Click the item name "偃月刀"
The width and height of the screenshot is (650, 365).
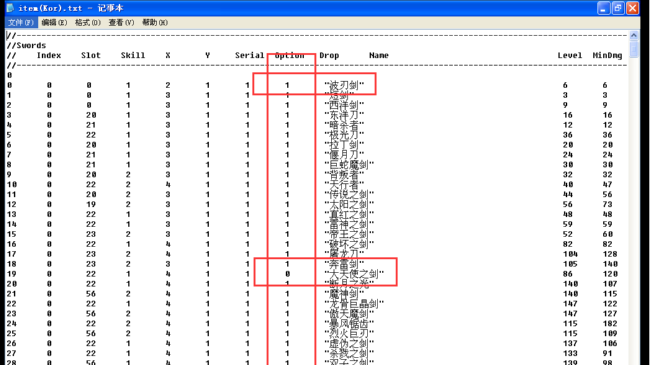(344, 155)
